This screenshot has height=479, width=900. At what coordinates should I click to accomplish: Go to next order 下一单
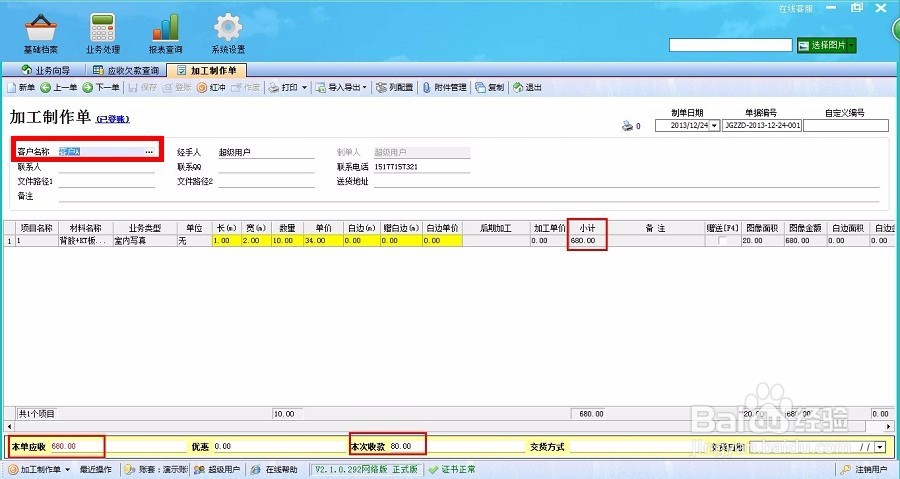click(101, 87)
